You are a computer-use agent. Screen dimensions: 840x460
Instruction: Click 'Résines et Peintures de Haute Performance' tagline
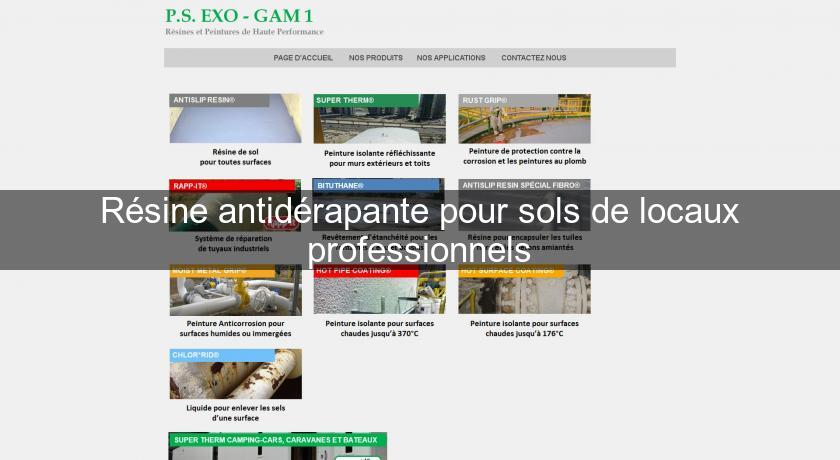244,32
